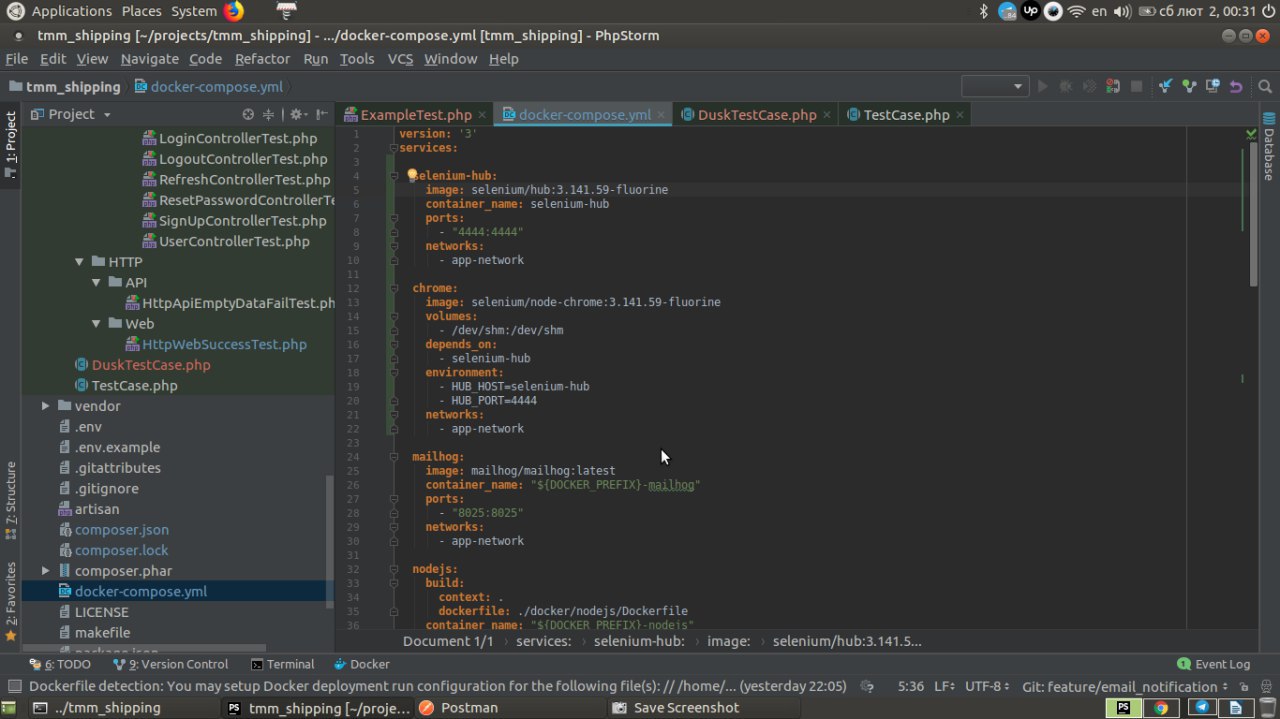
Task: Toggle the 6: TODO tool window
Action: (x=60, y=664)
